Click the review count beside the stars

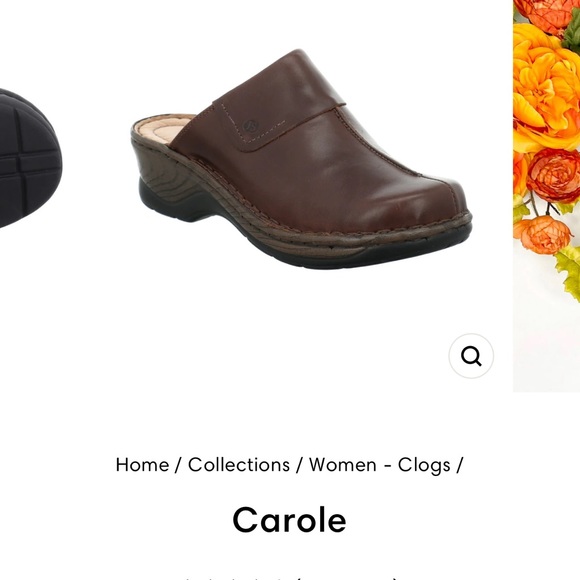click(348, 578)
